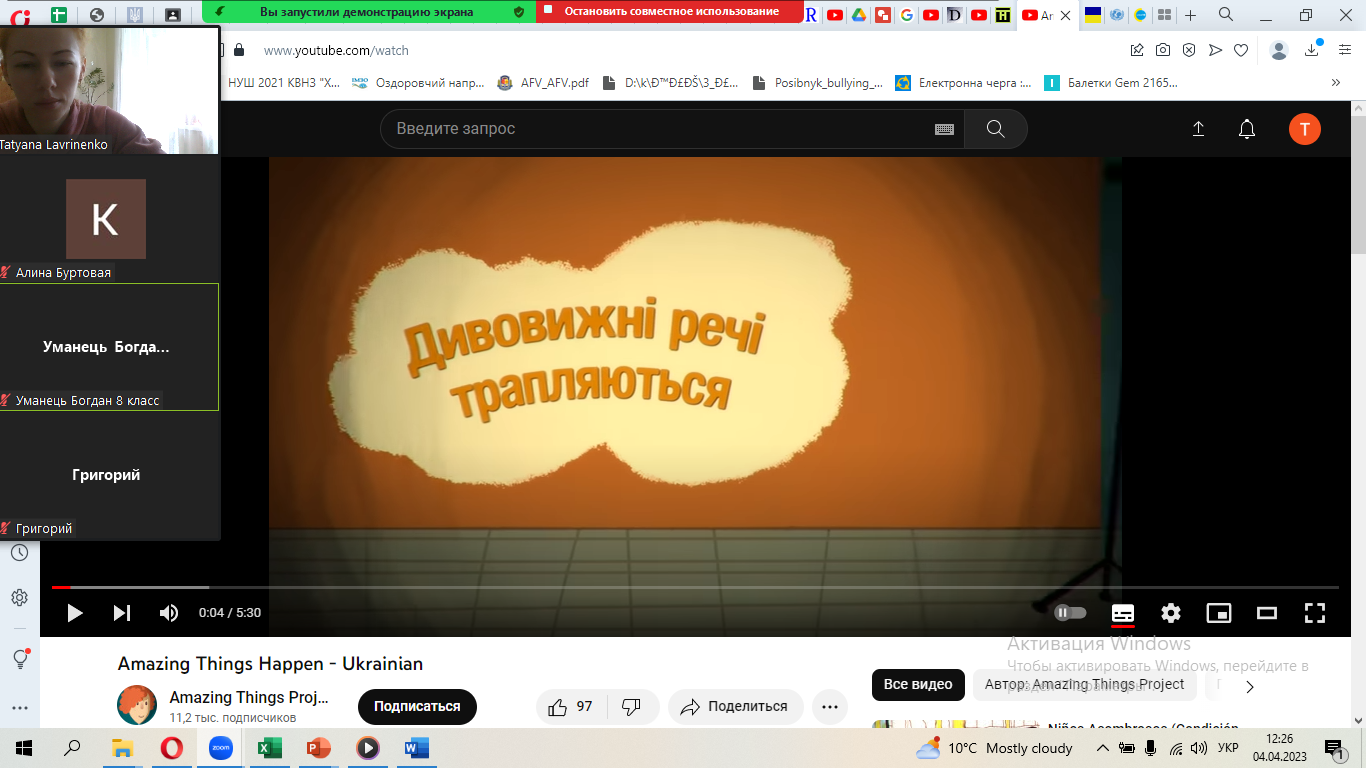Open the Балетки Gem 2165 bookmark
This screenshot has height=768, width=1366.
pyautogui.click(x=1112, y=83)
